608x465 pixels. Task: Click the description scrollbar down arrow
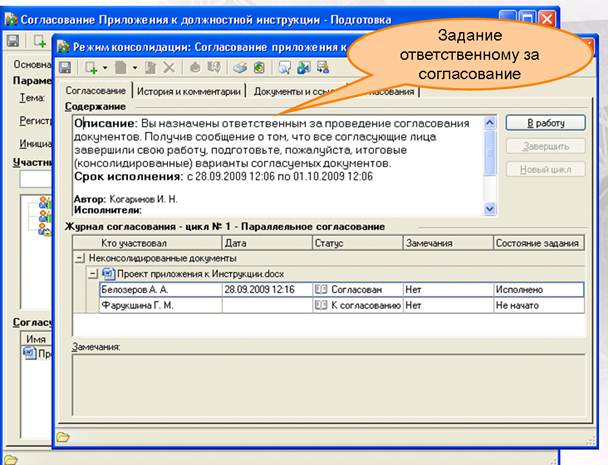tap(490, 209)
